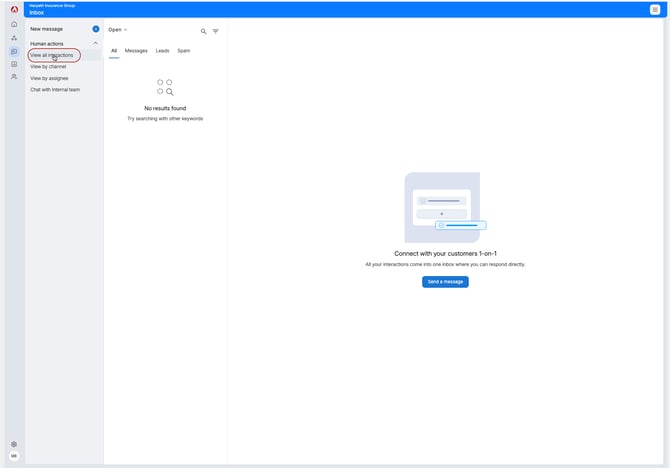
Task: Open the filter icon next to search
Action: [216, 31]
